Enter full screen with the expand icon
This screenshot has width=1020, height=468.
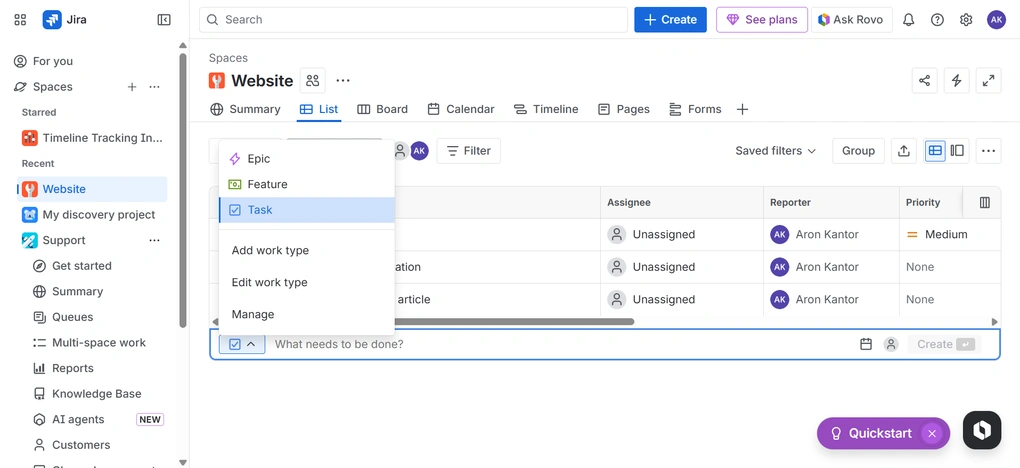coord(988,81)
